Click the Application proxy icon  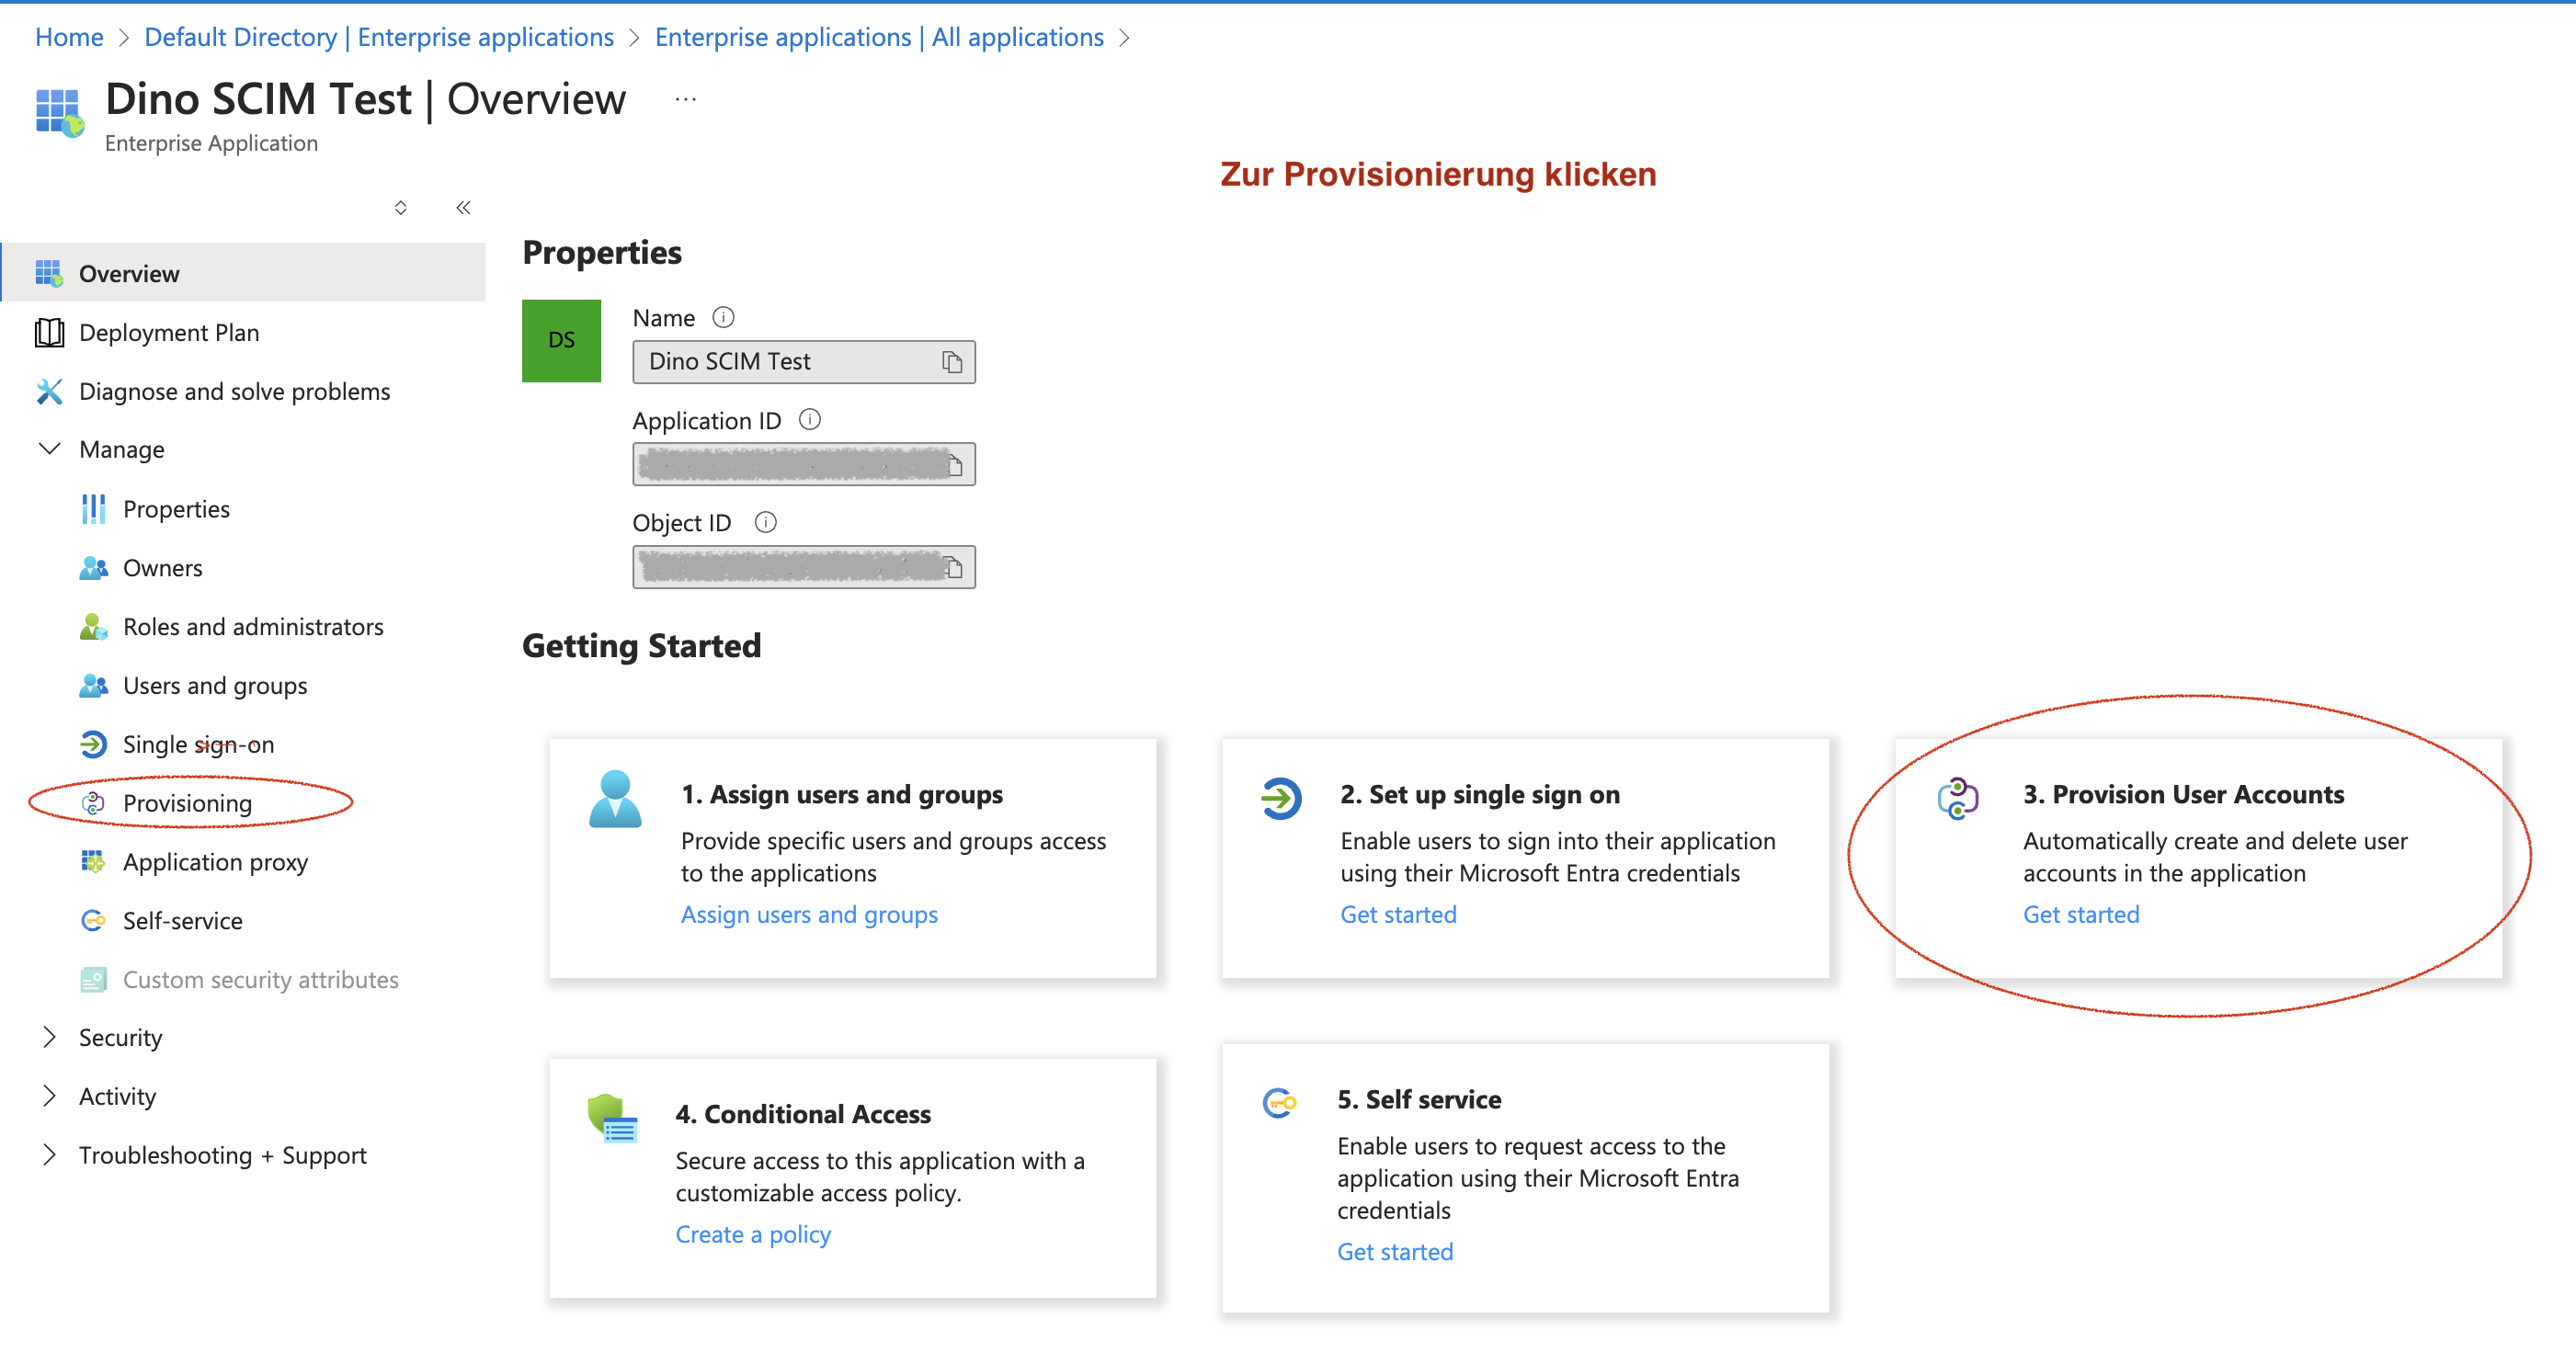(93, 862)
